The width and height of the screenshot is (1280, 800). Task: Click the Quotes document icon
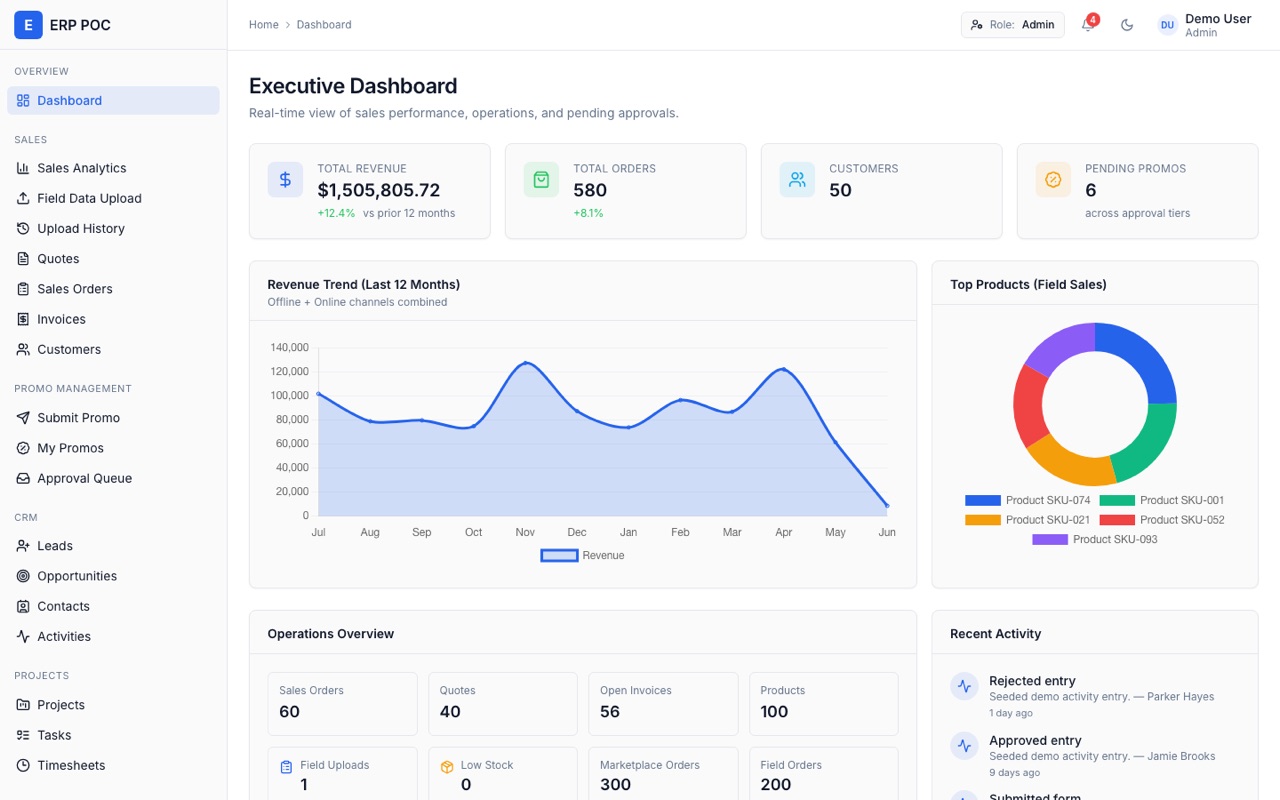pos(23,258)
